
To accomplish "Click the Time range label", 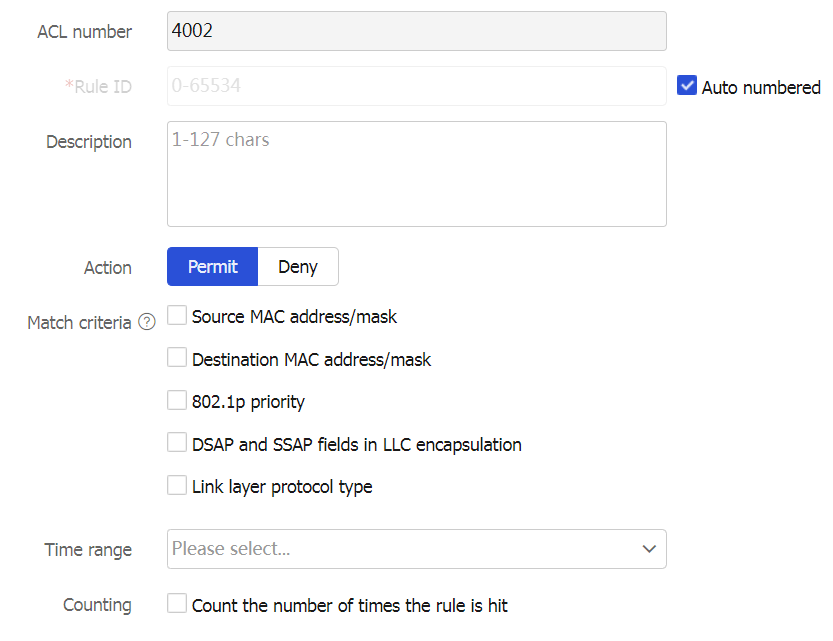I will point(88,550).
